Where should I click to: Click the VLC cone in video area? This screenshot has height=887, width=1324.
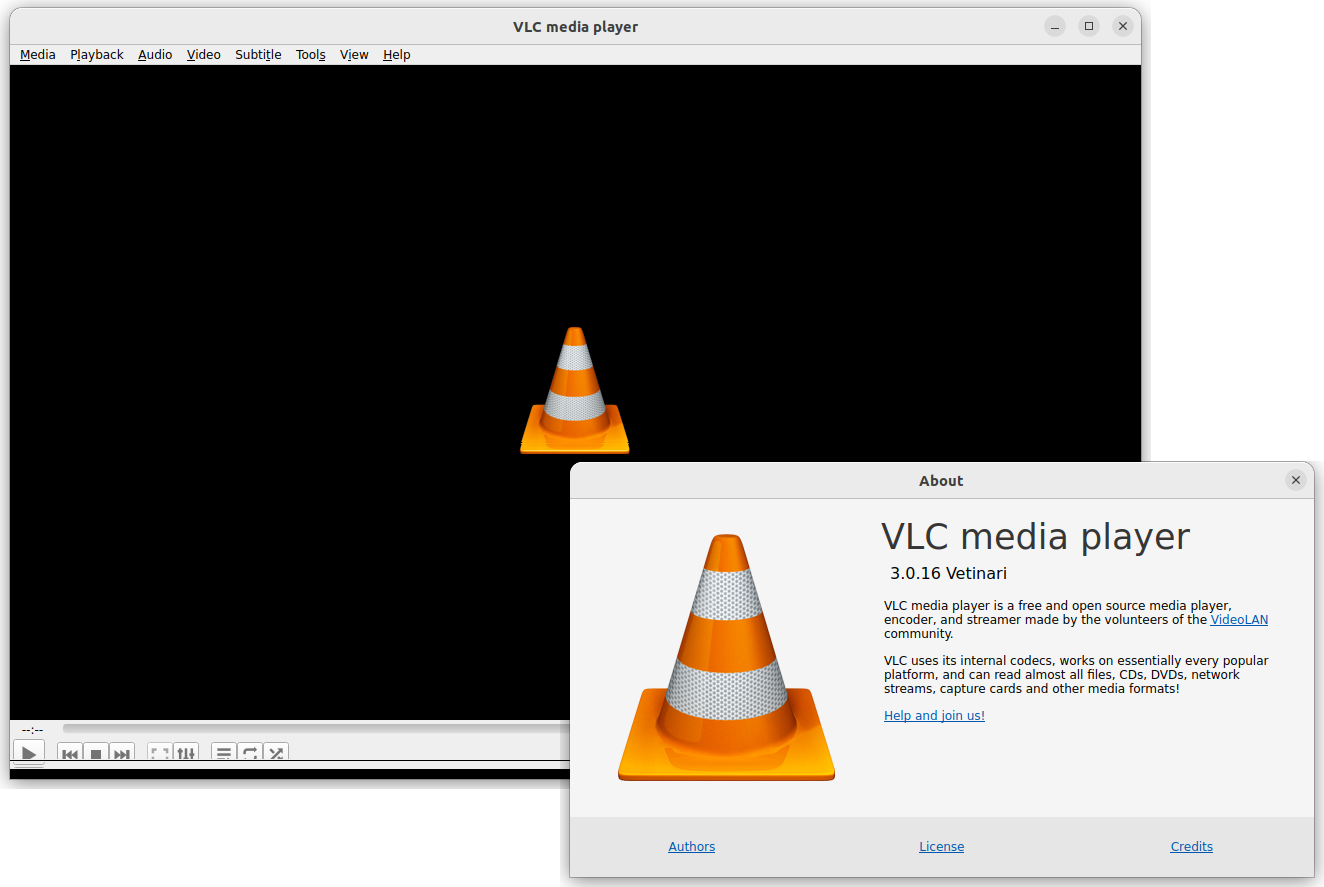pos(575,390)
